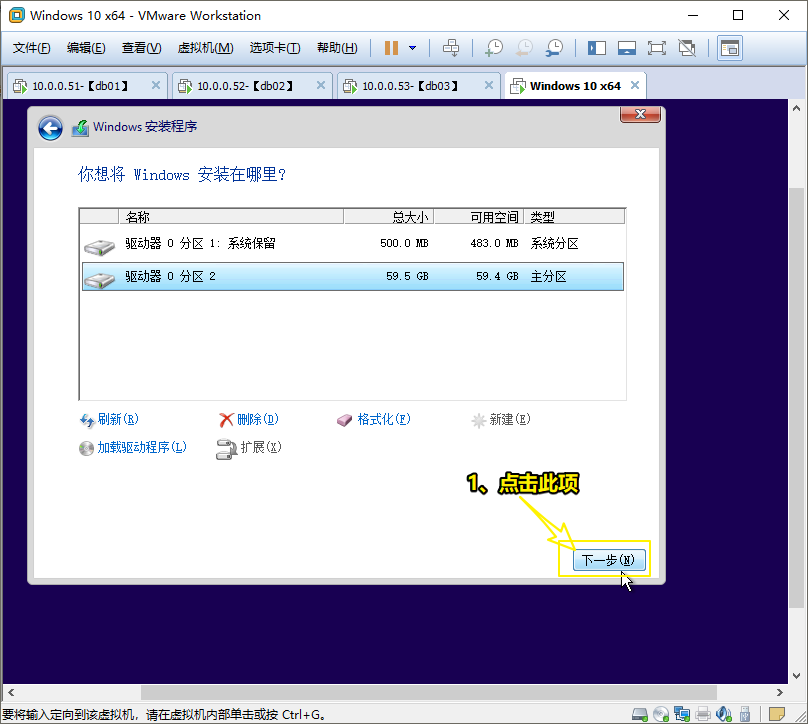Open the 查看(V) menu

tap(141, 48)
